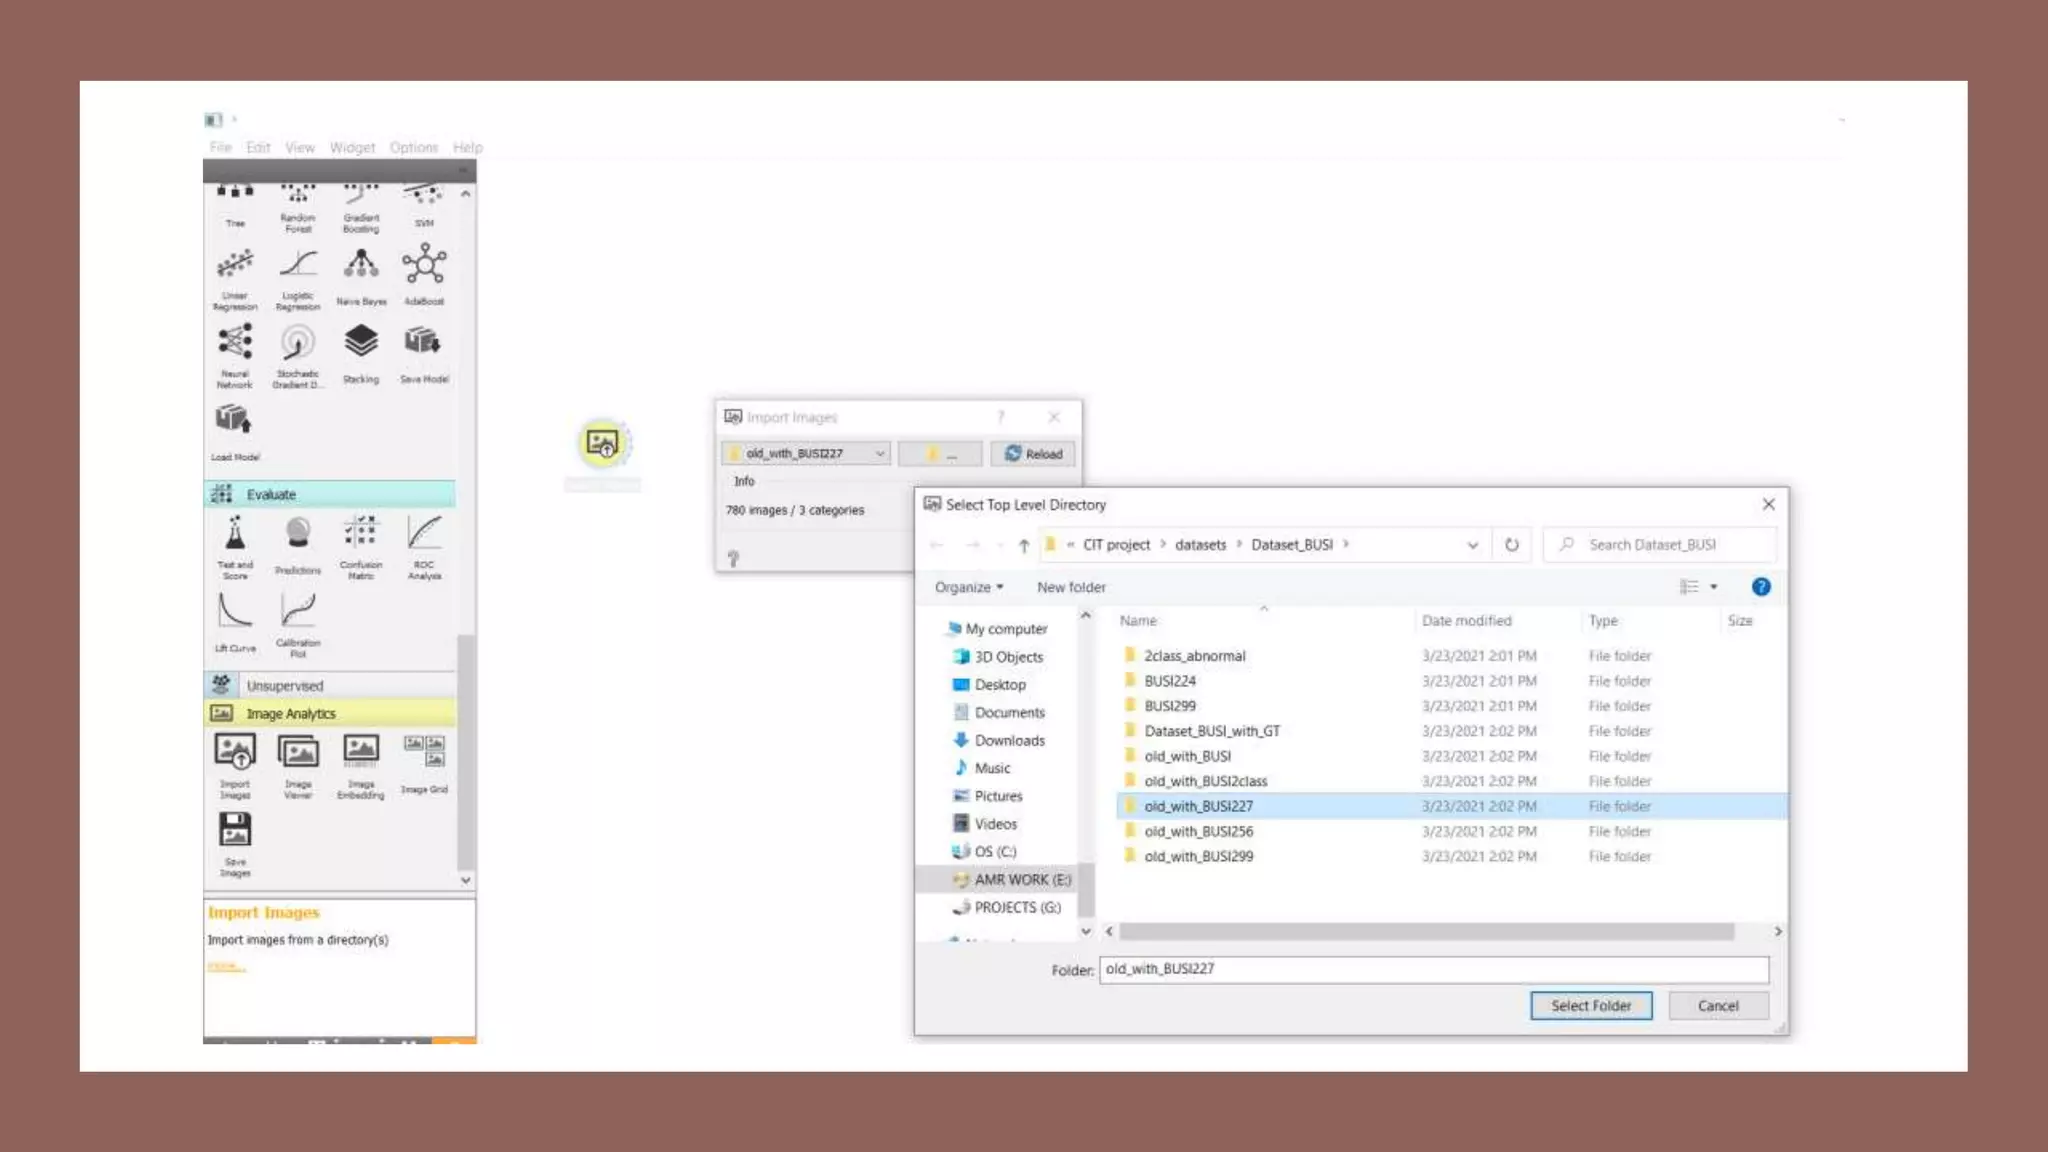Open the recent folder combo old_with_BUSI227
Image resolution: width=2048 pixels, height=1152 pixels.
tap(805, 453)
